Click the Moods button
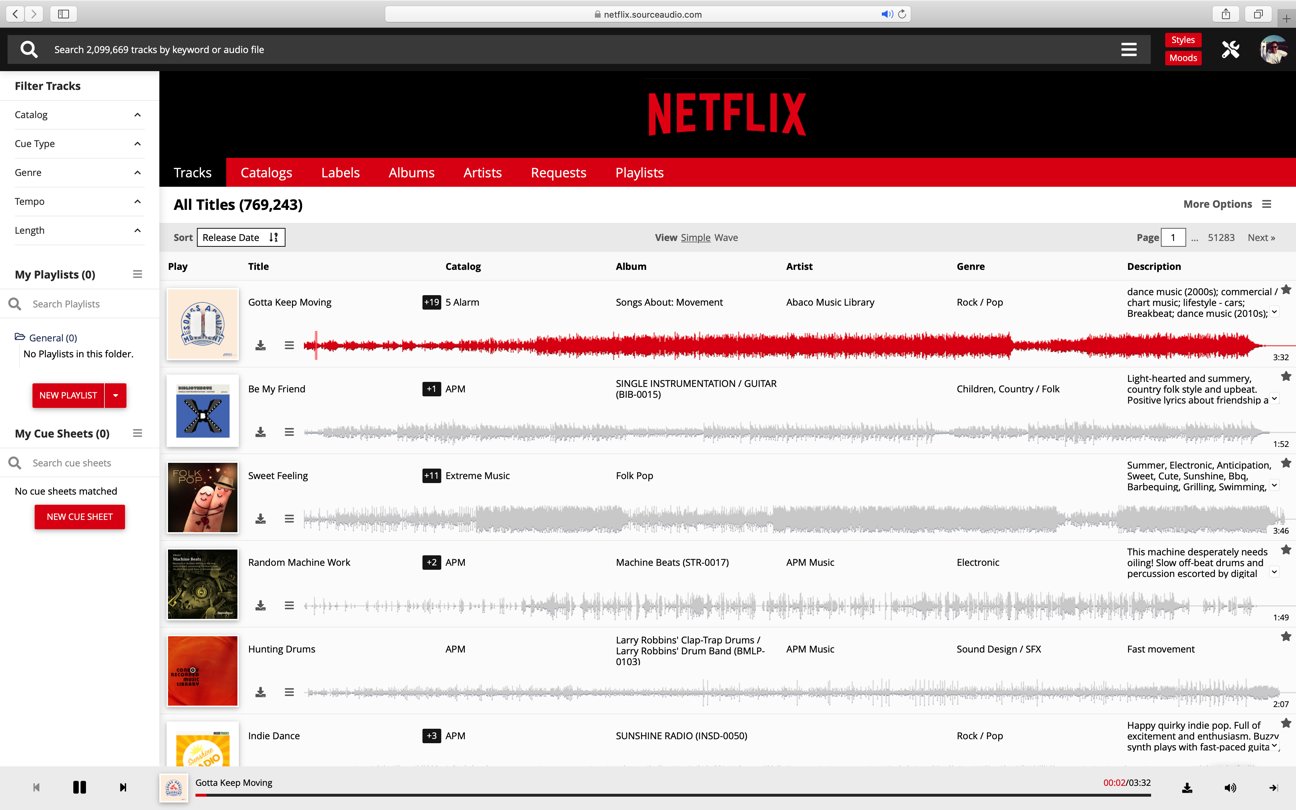Image resolution: width=1296 pixels, height=810 pixels. [x=1183, y=58]
